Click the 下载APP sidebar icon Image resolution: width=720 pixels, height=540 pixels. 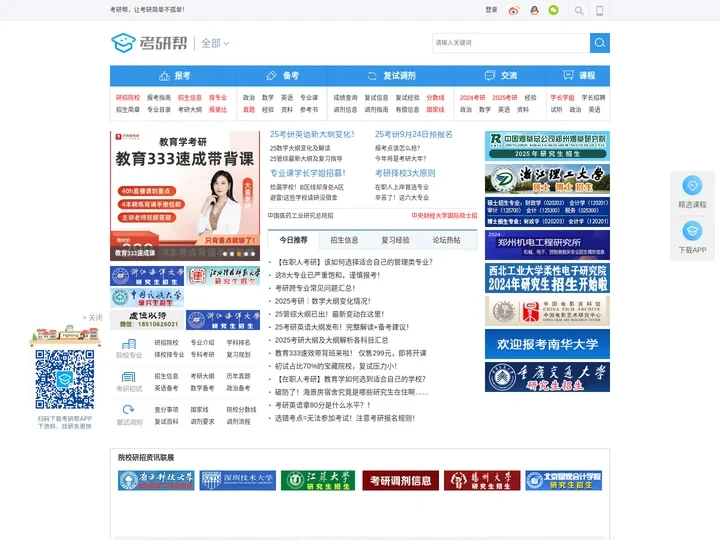(692, 231)
